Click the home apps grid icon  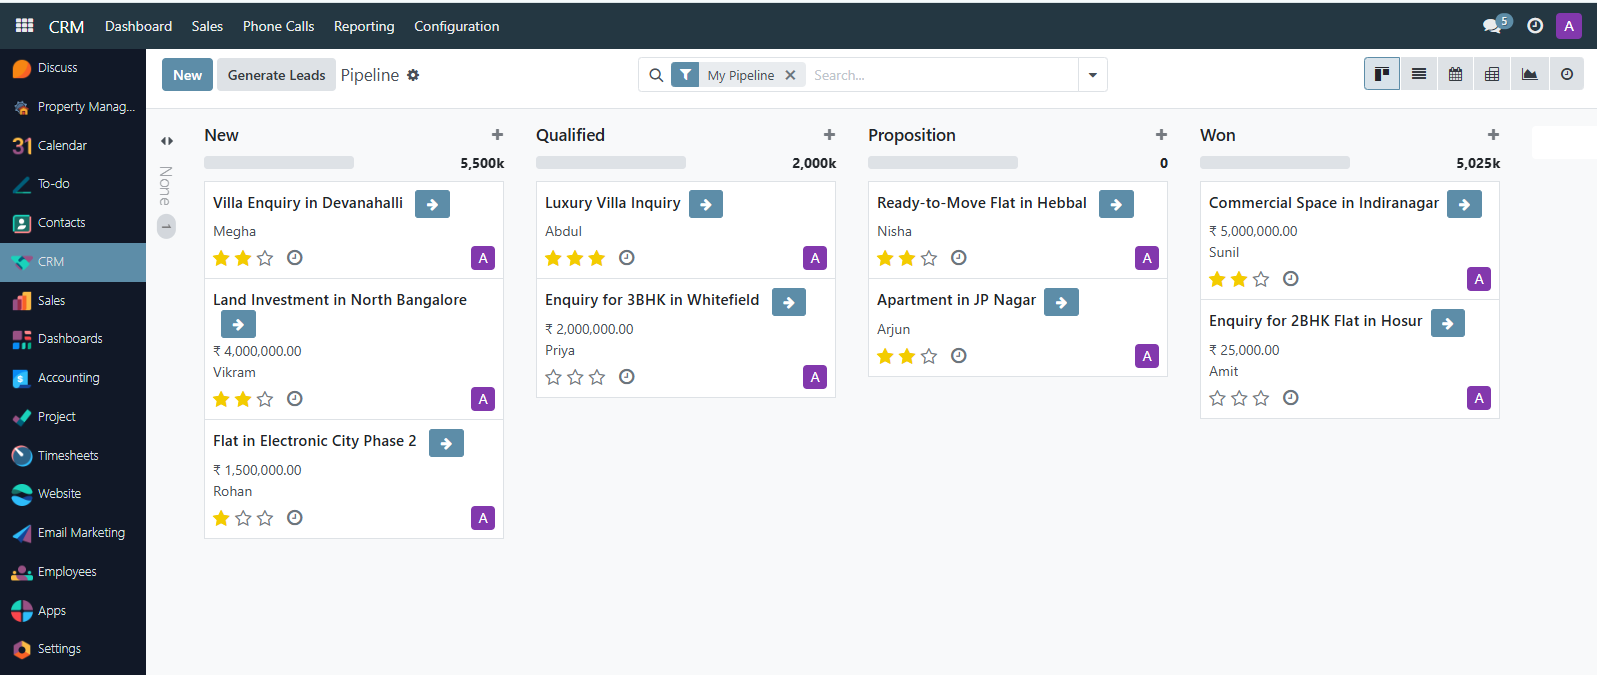pyautogui.click(x=24, y=26)
